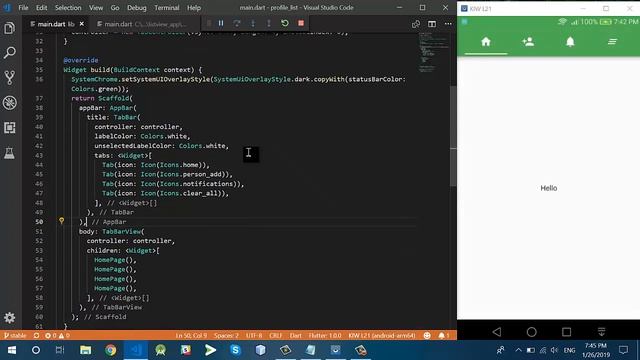Open the File menu
Image resolution: width=640 pixels, height=360 pixels.
click(x=23, y=8)
